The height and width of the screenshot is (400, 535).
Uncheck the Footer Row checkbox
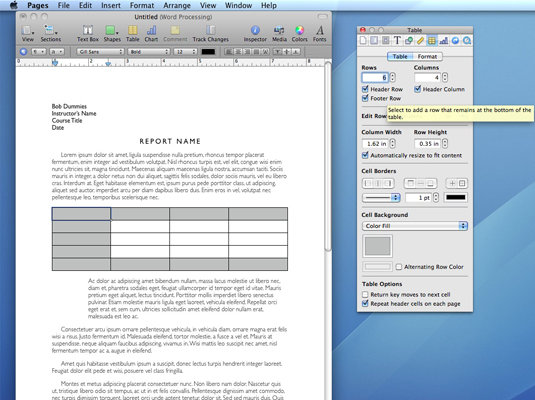tap(365, 98)
